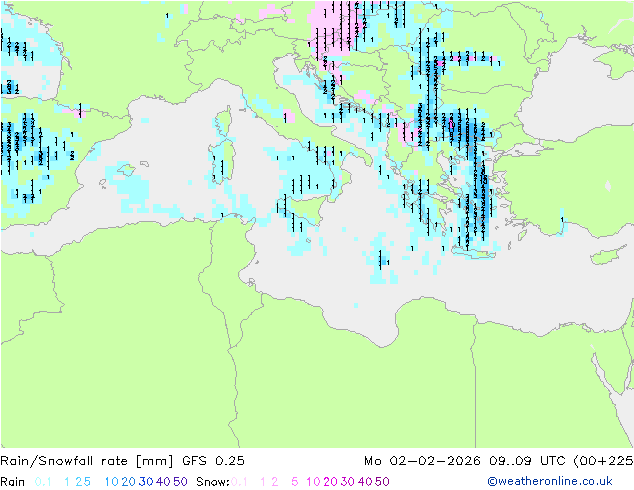Screen dimensions: 634x490
Task: Click the island of Sardinia on the map
Action: [222, 160]
